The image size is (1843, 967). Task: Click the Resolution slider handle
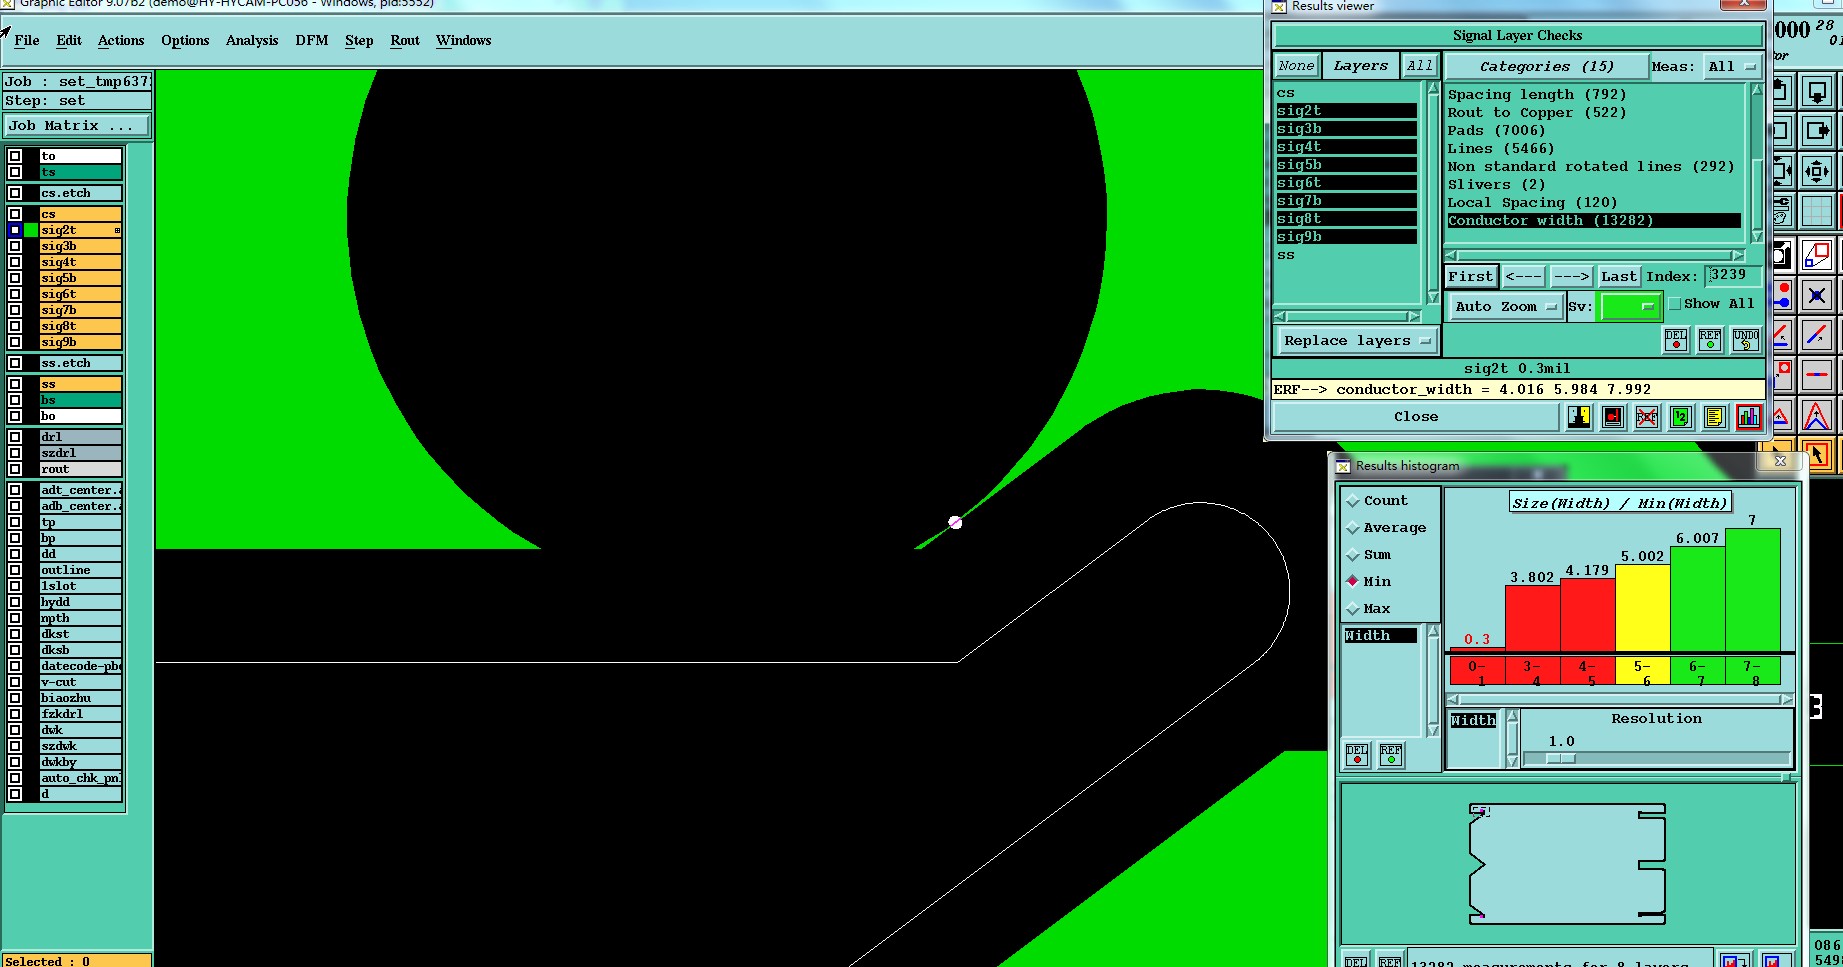point(1560,759)
